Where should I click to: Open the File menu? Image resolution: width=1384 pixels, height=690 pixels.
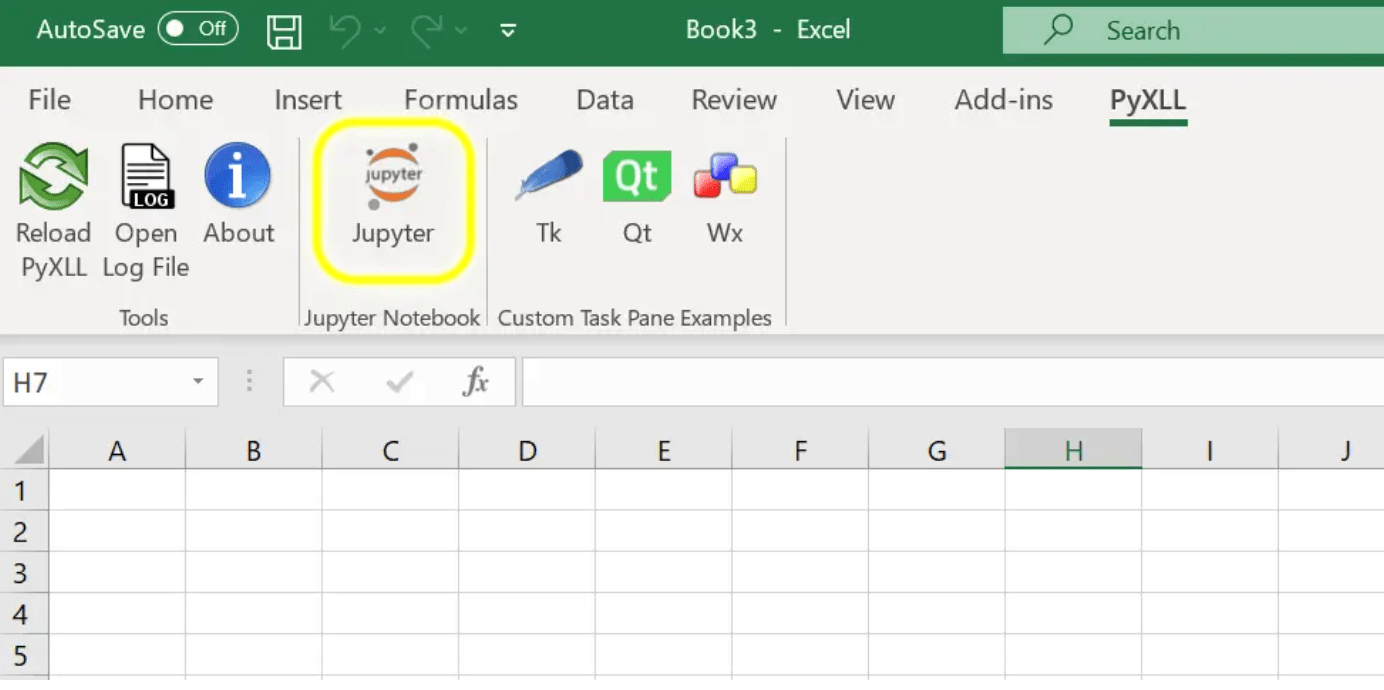tap(48, 100)
